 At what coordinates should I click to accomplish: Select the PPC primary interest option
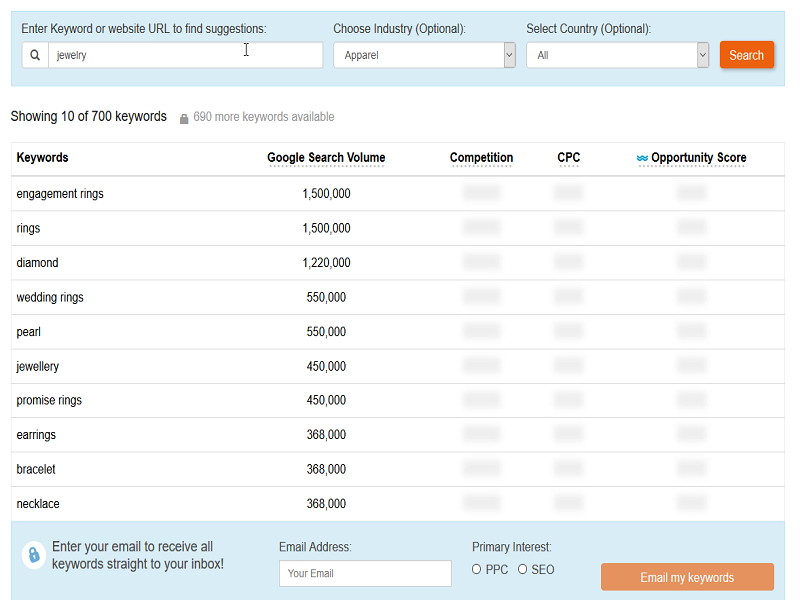(x=476, y=569)
